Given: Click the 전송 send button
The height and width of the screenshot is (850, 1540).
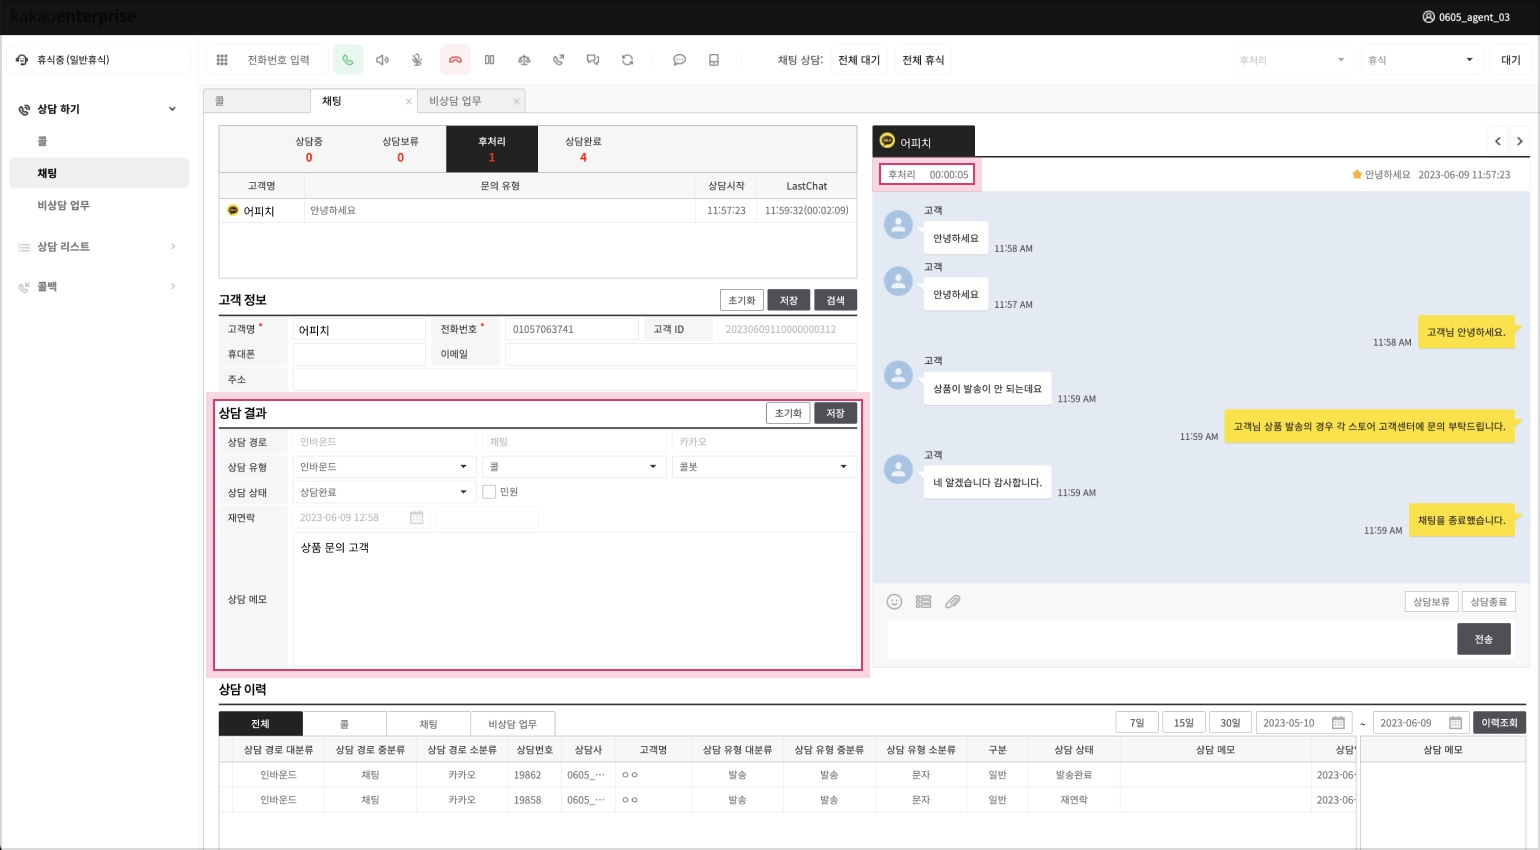Looking at the screenshot, I should 1483,639.
